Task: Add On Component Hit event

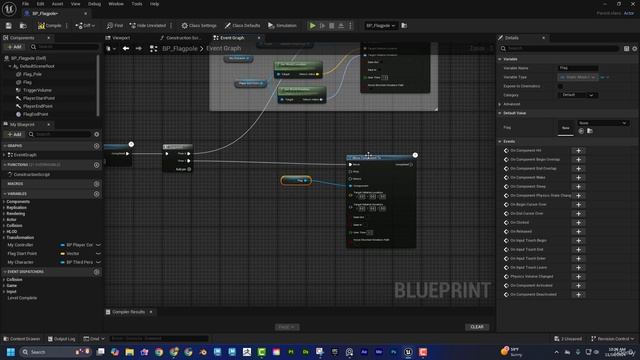Action: click(x=578, y=151)
